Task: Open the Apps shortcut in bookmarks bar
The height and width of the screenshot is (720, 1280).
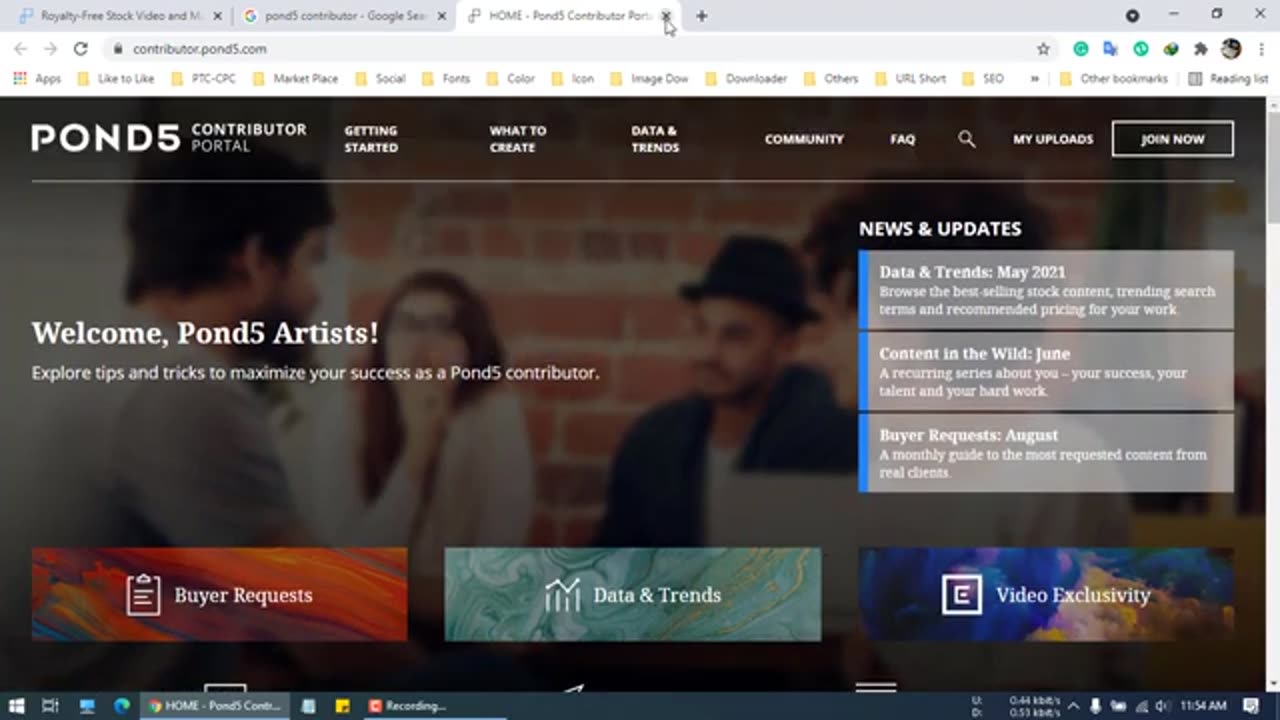Action: click(x=37, y=78)
